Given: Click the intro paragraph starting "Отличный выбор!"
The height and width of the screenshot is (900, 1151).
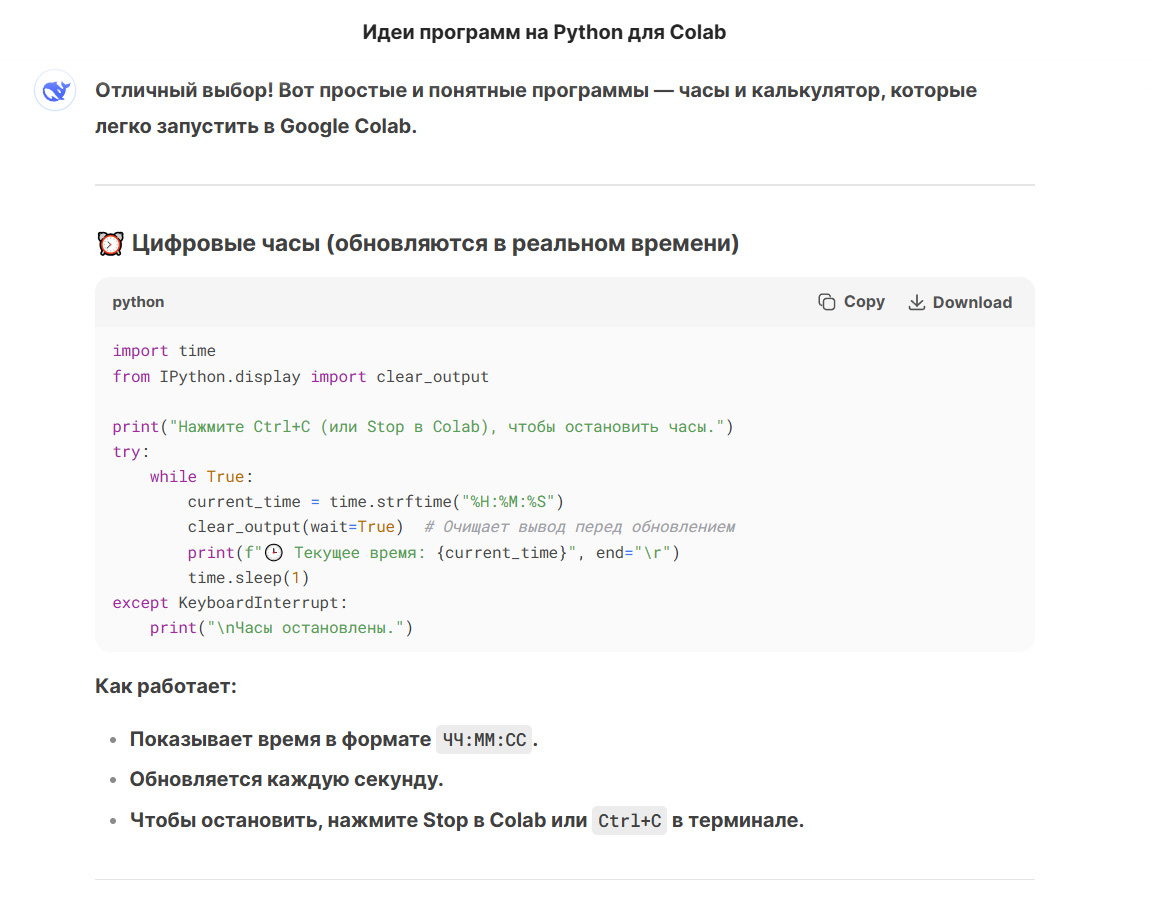Looking at the screenshot, I should click(x=536, y=108).
